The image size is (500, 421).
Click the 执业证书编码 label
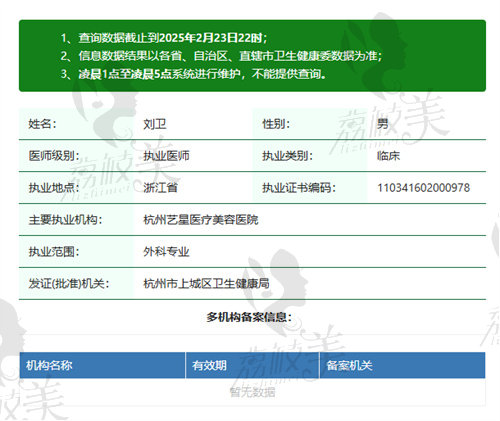click(x=299, y=188)
